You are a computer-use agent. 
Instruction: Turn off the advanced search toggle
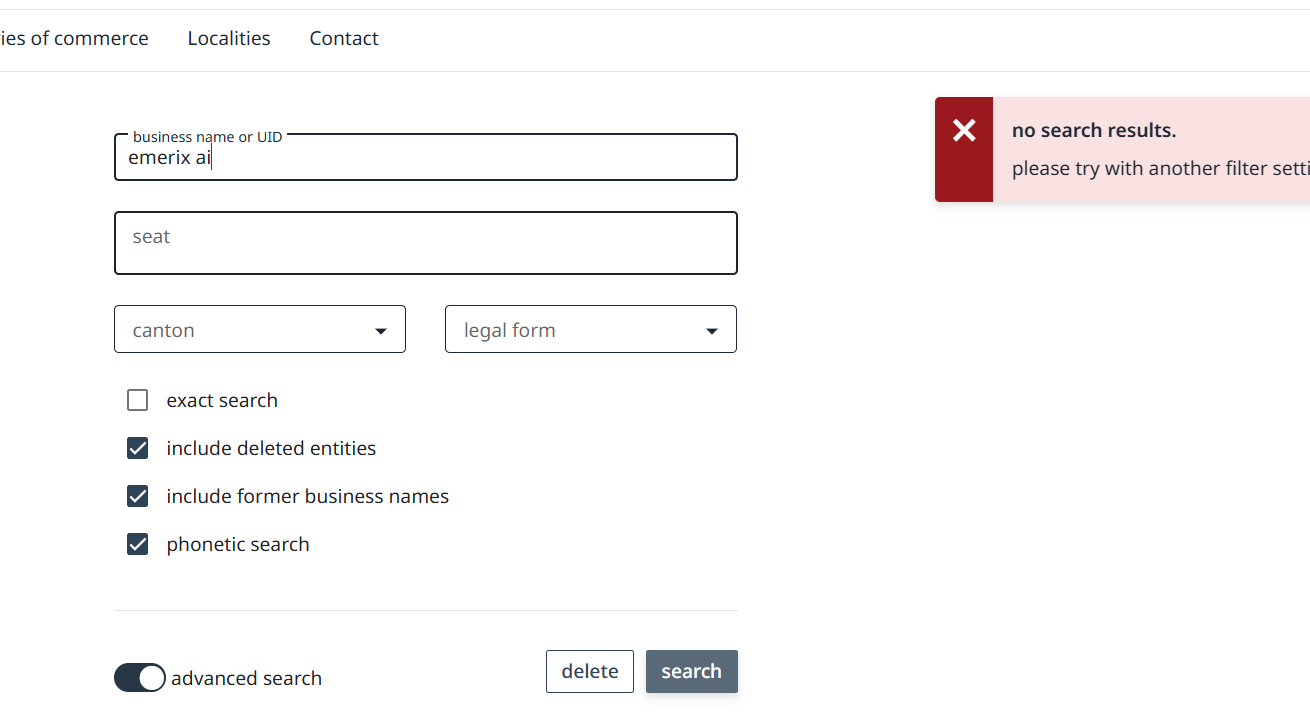[140, 678]
